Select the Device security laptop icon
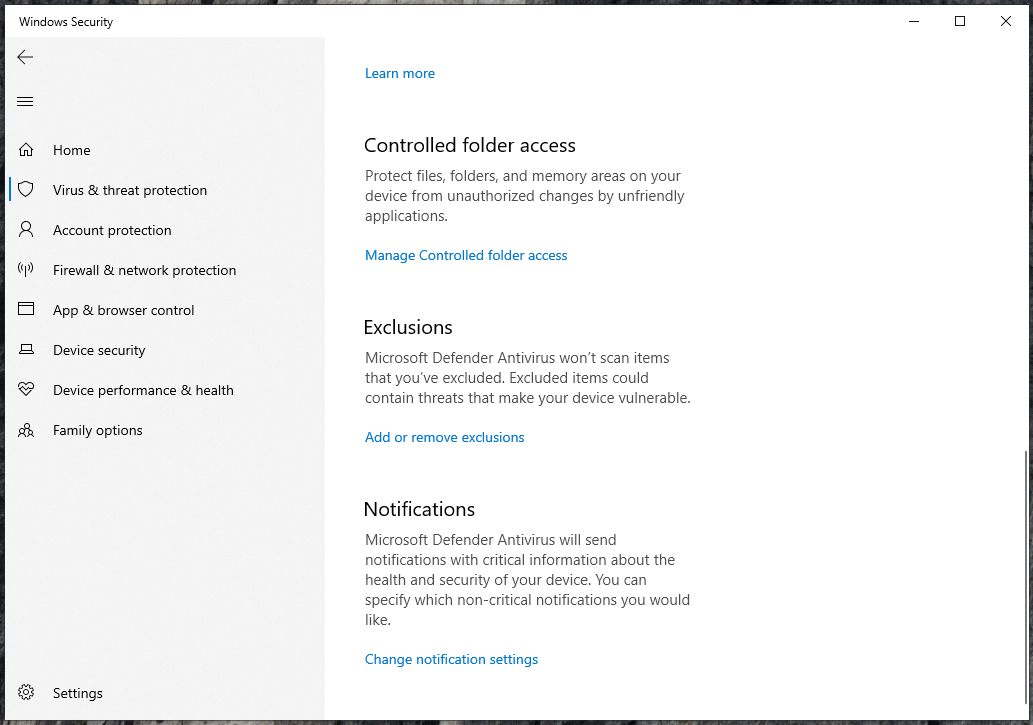 coord(26,350)
